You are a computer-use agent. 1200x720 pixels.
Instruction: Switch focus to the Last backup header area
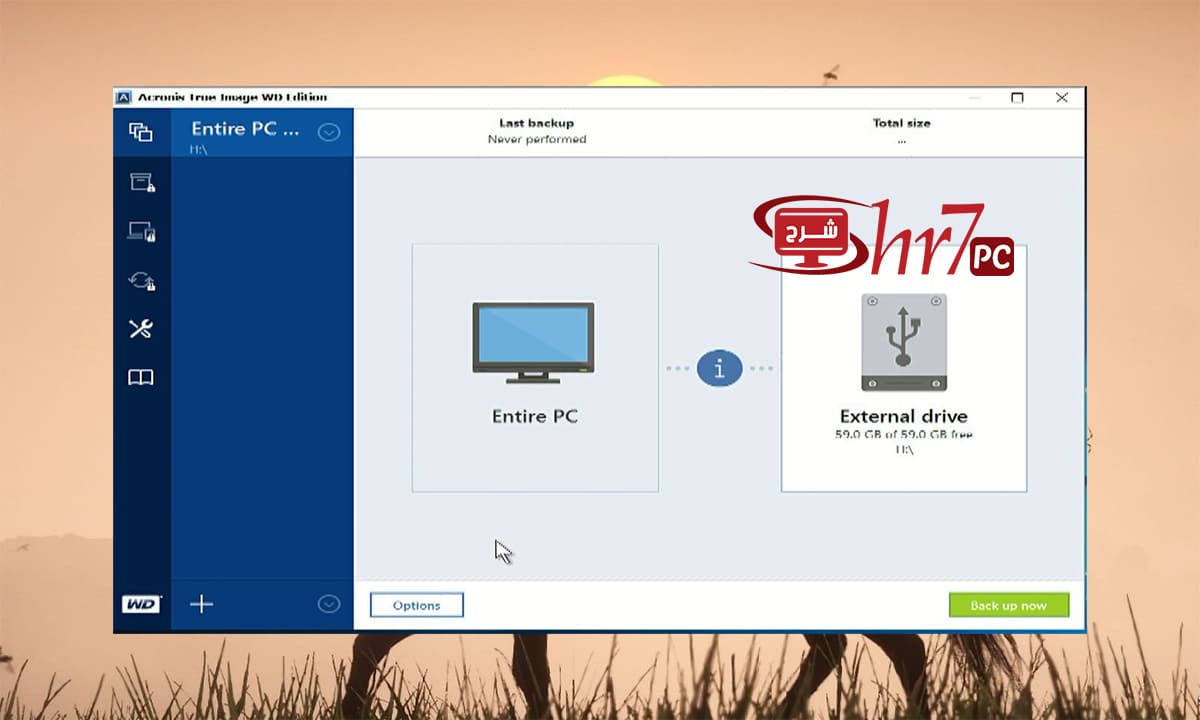(537, 130)
